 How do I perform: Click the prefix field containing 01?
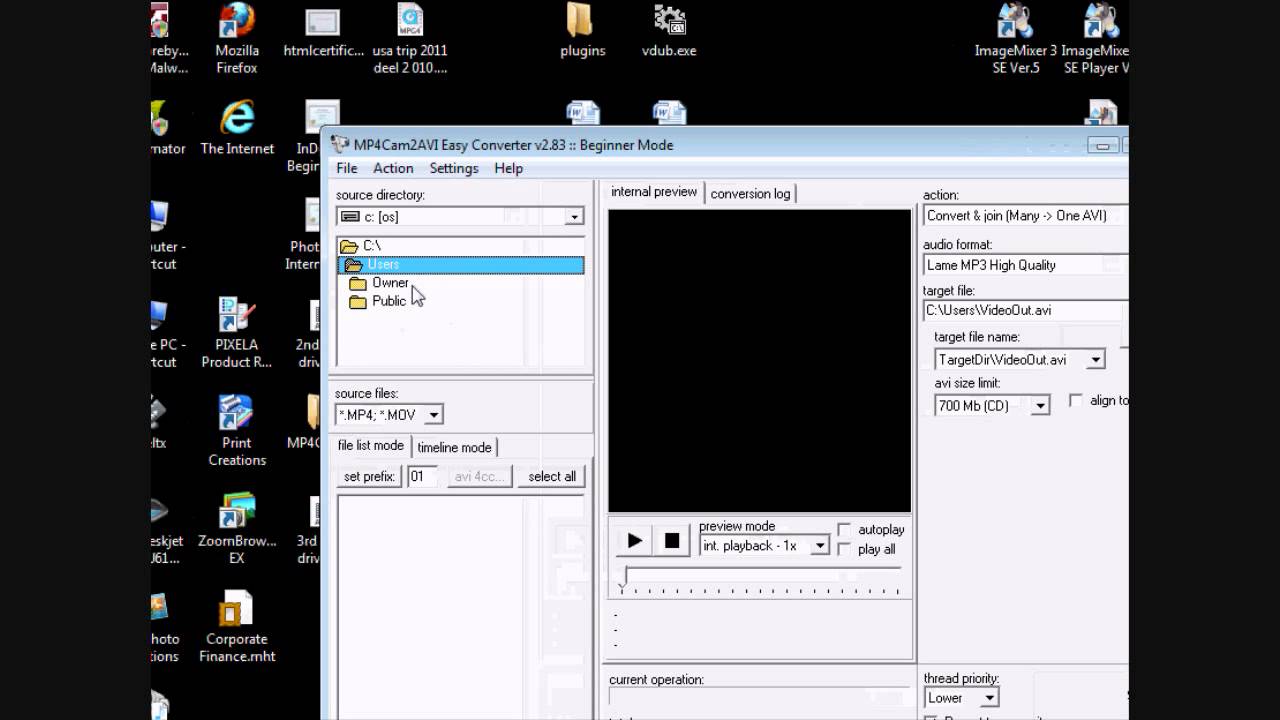[421, 477]
